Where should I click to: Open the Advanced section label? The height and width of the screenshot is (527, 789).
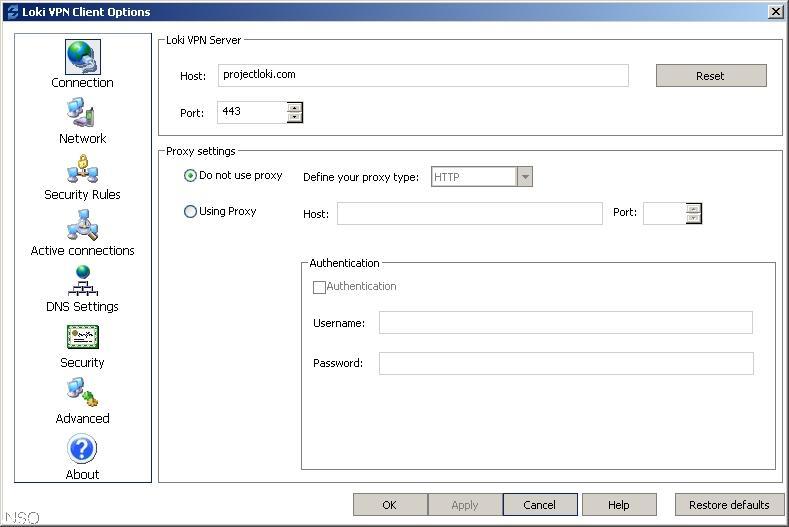coord(83,418)
